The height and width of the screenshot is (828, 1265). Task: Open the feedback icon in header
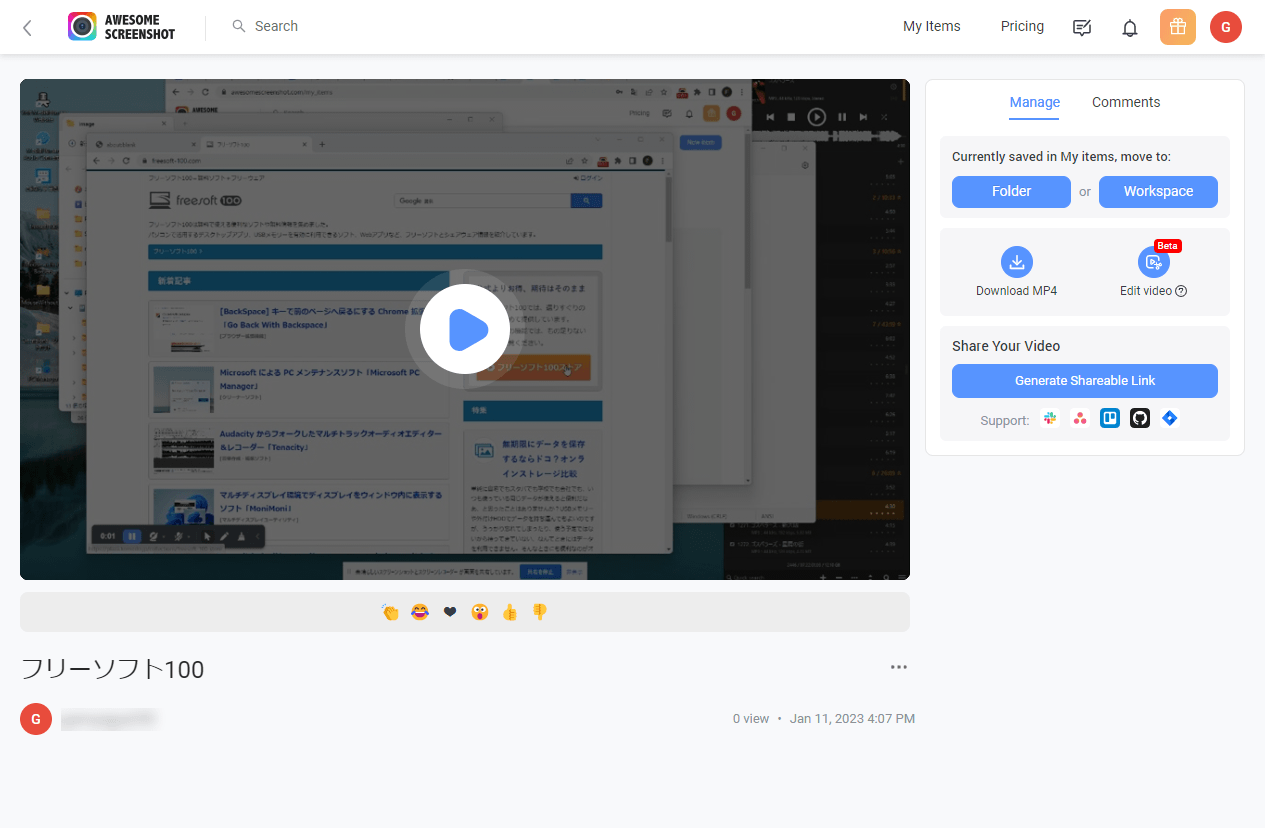(x=1082, y=28)
